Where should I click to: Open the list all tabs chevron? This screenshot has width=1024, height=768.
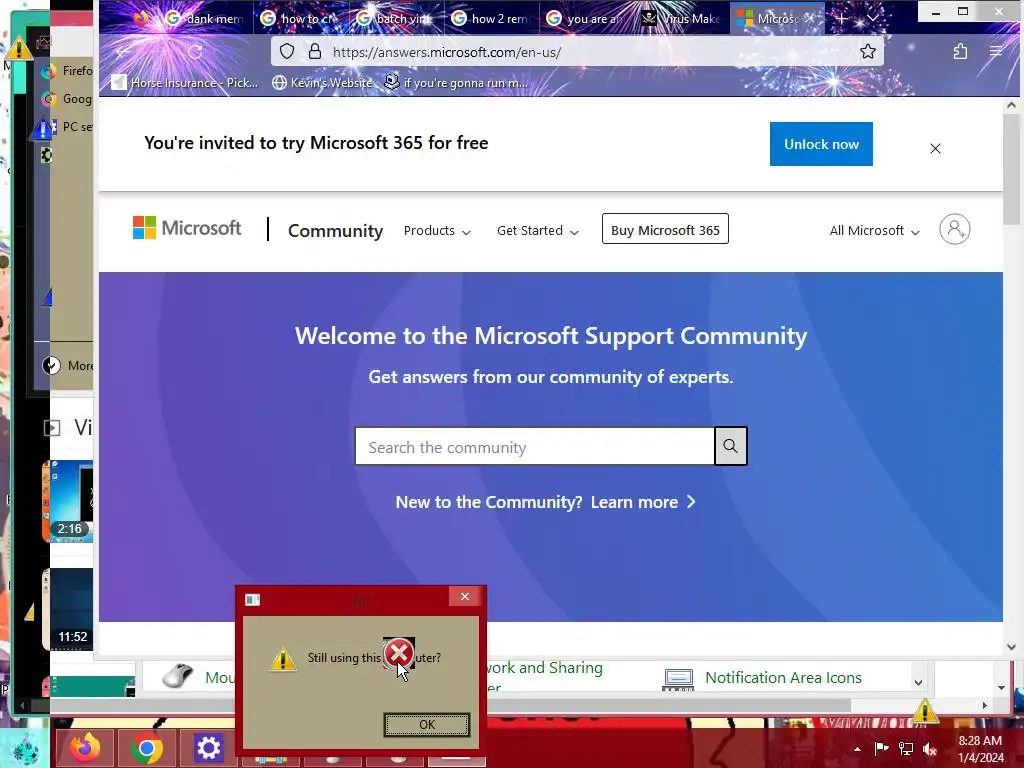tap(873, 18)
